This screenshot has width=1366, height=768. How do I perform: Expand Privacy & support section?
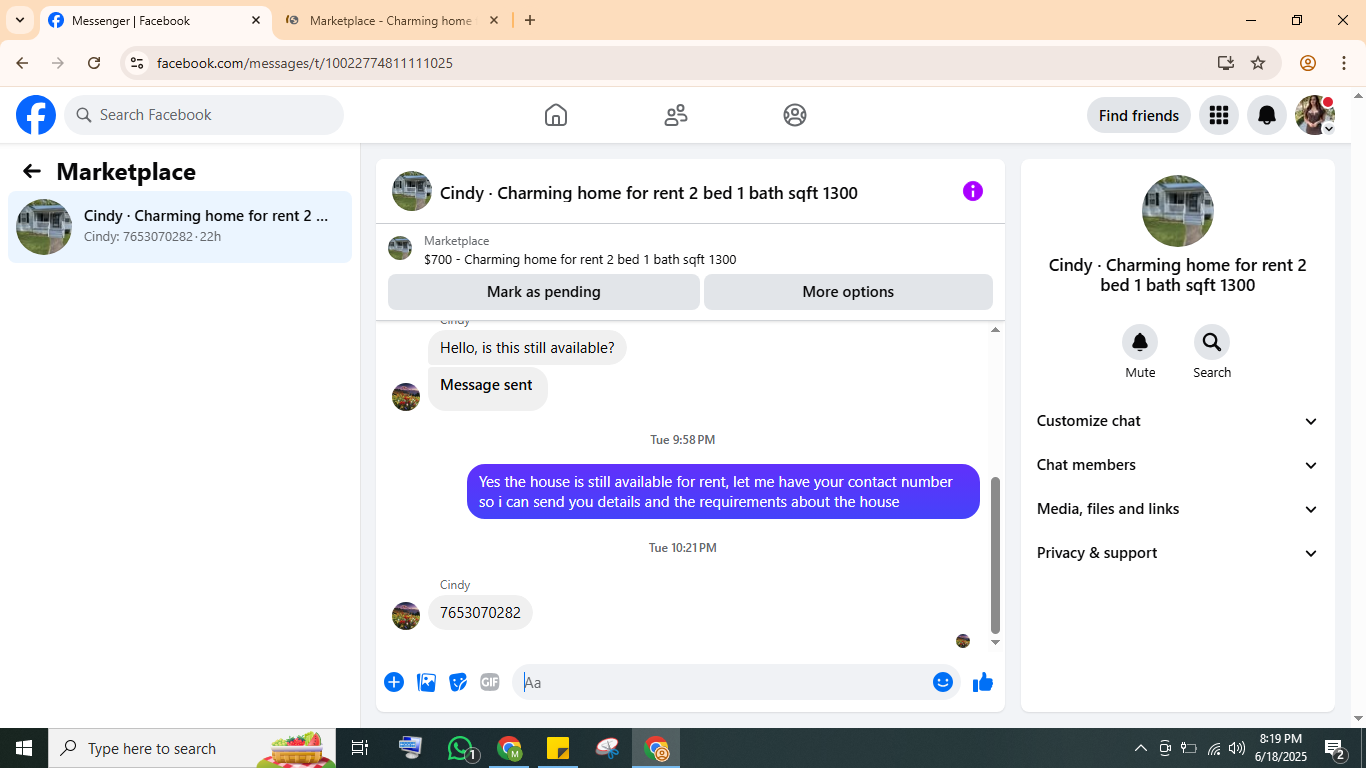[x=1178, y=553]
